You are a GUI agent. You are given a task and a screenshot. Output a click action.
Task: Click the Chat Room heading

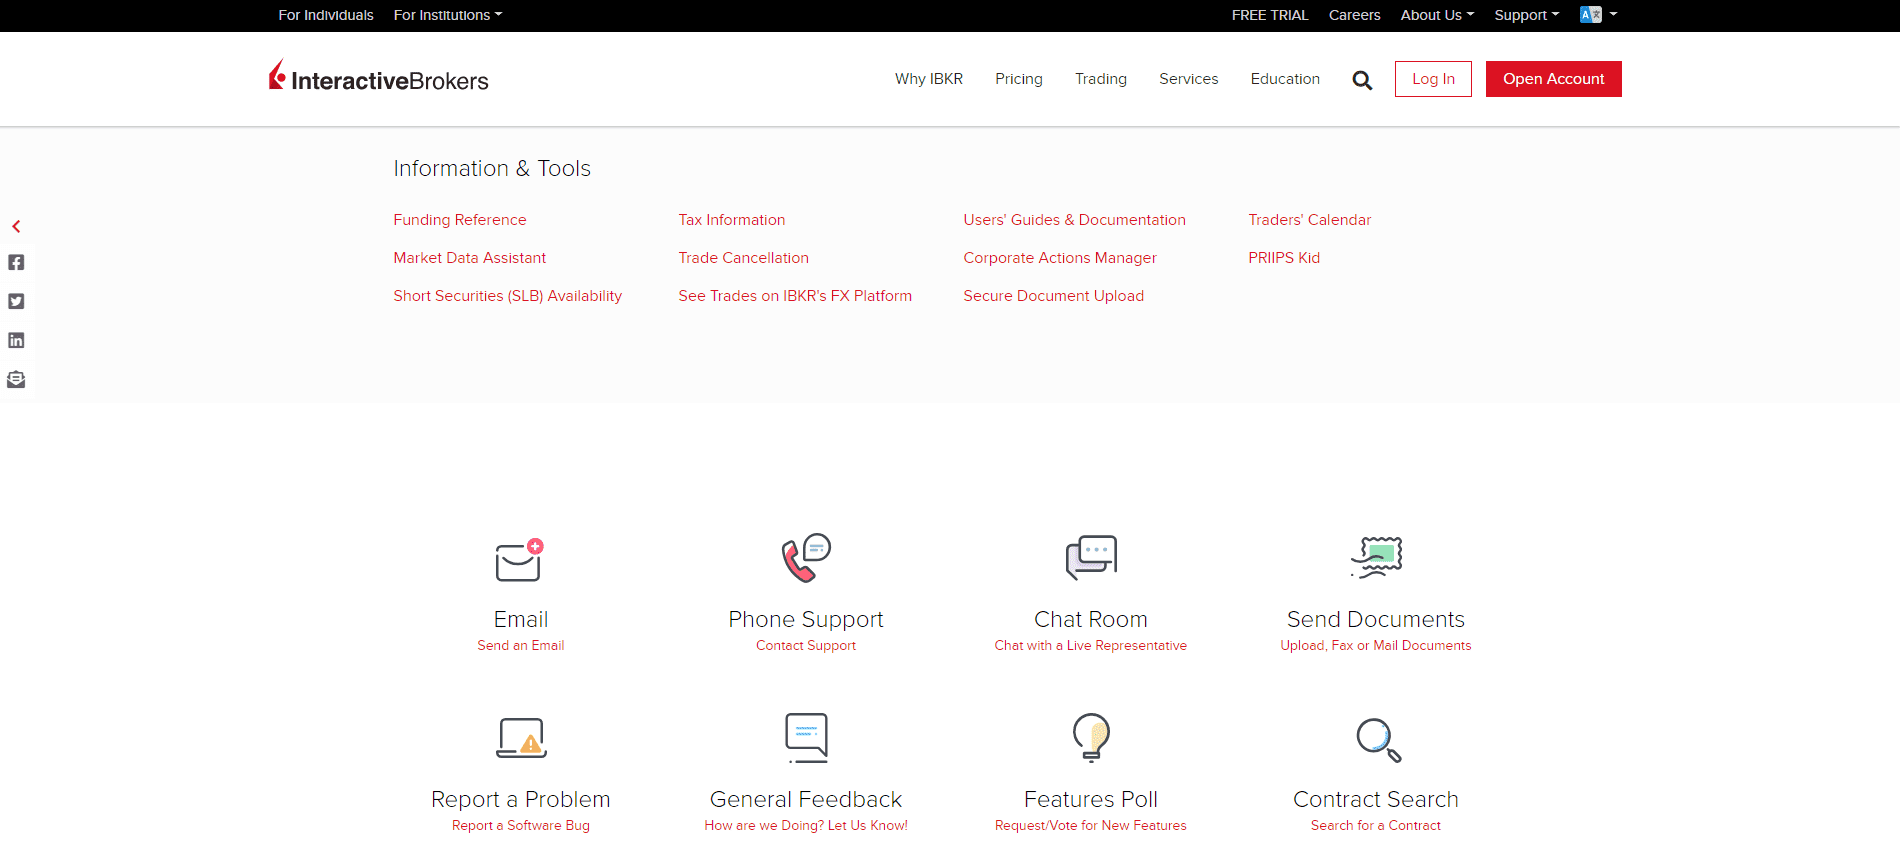coord(1091,620)
